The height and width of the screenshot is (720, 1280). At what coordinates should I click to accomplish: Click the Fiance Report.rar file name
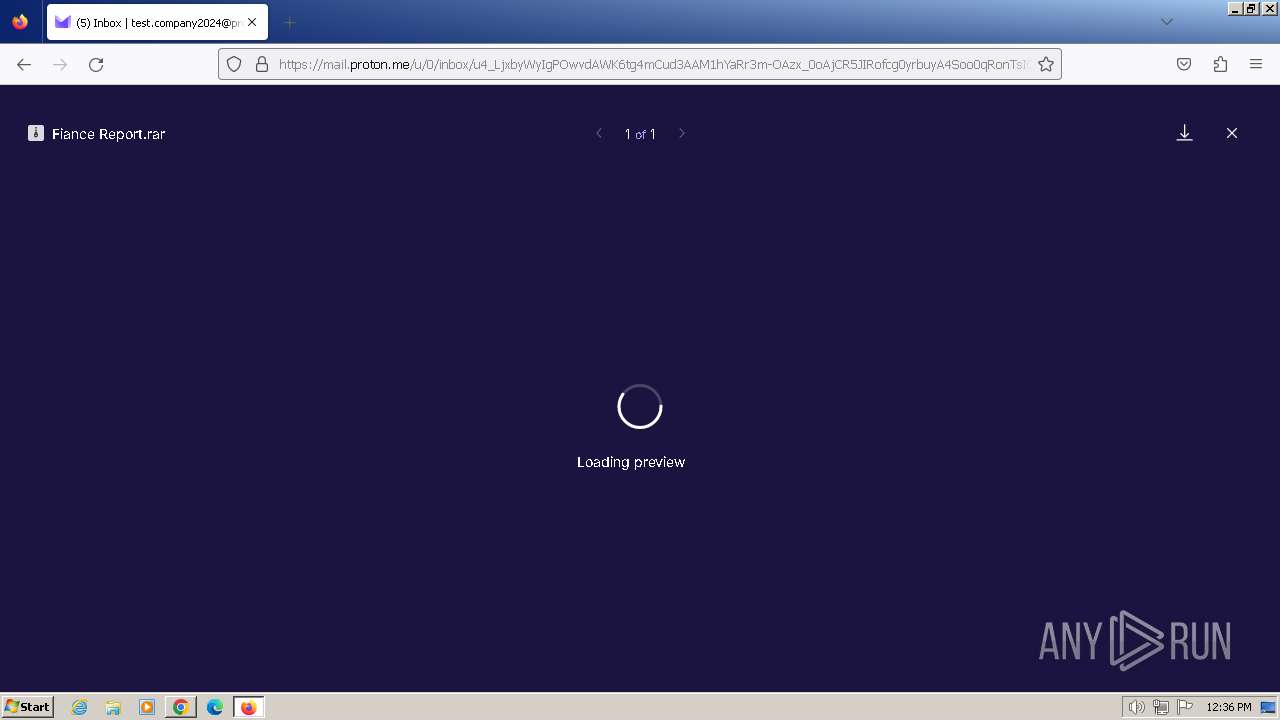tap(108, 134)
